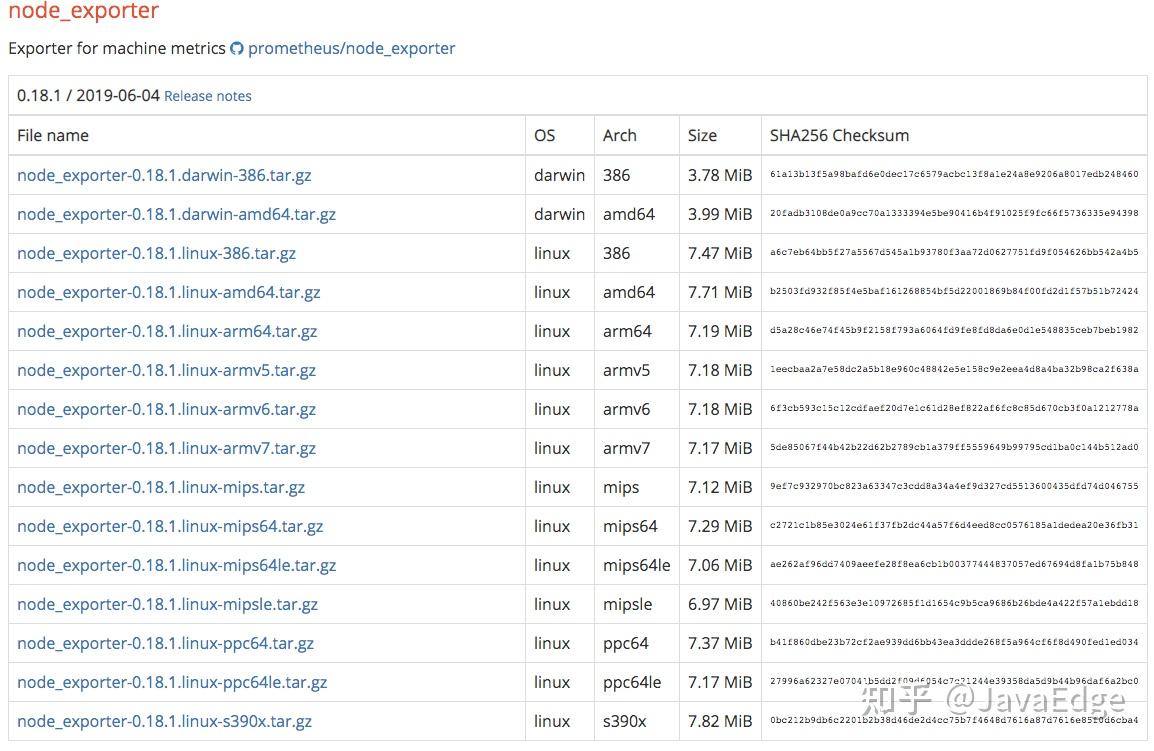This screenshot has width=1154, height=751.
Task: Download node_exporter-0.18.1.linux-amd64.tar.gz
Action: (168, 292)
